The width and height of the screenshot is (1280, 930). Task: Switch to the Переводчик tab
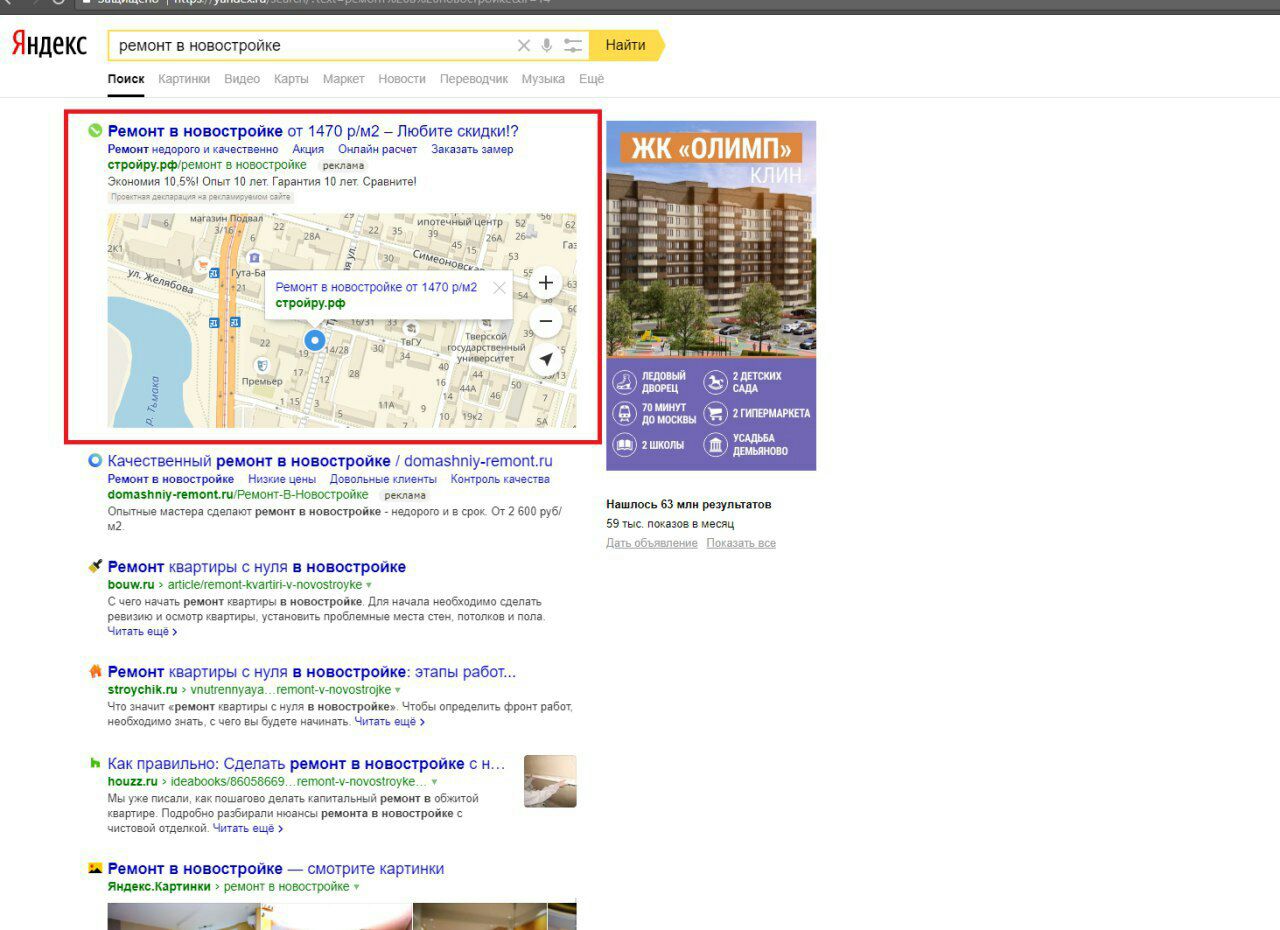click(474, 79)
